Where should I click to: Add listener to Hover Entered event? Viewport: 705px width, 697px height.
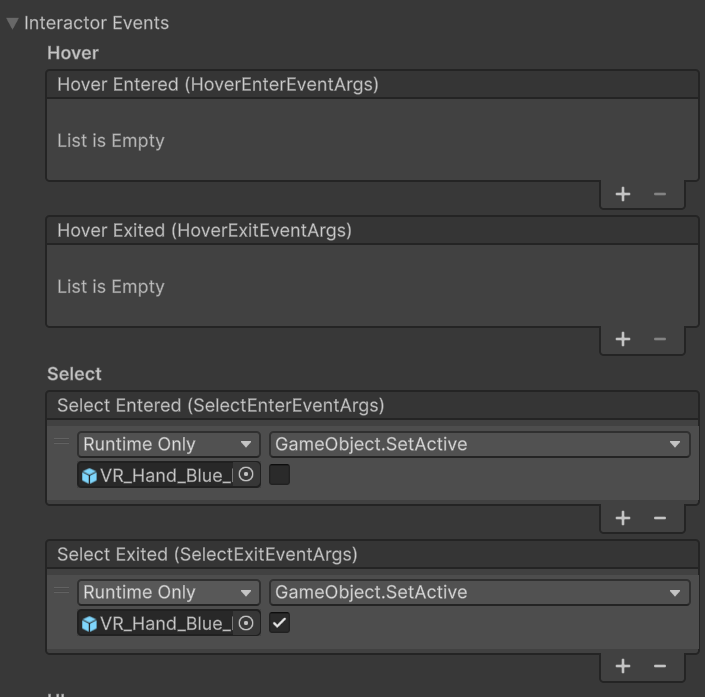point(623,194)
